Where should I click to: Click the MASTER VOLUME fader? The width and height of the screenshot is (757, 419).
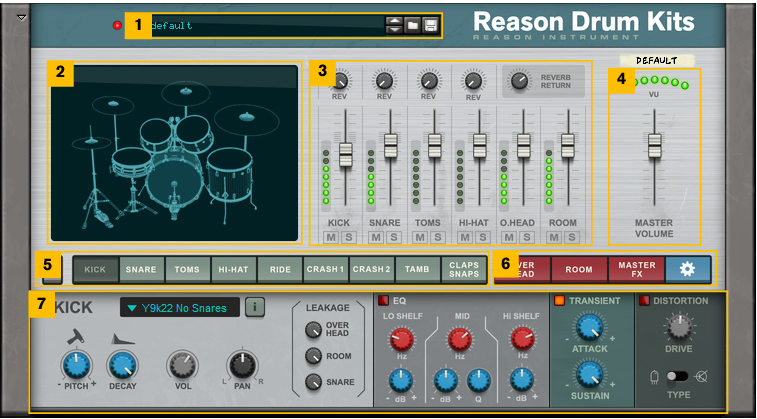click(x=655, y=145)
